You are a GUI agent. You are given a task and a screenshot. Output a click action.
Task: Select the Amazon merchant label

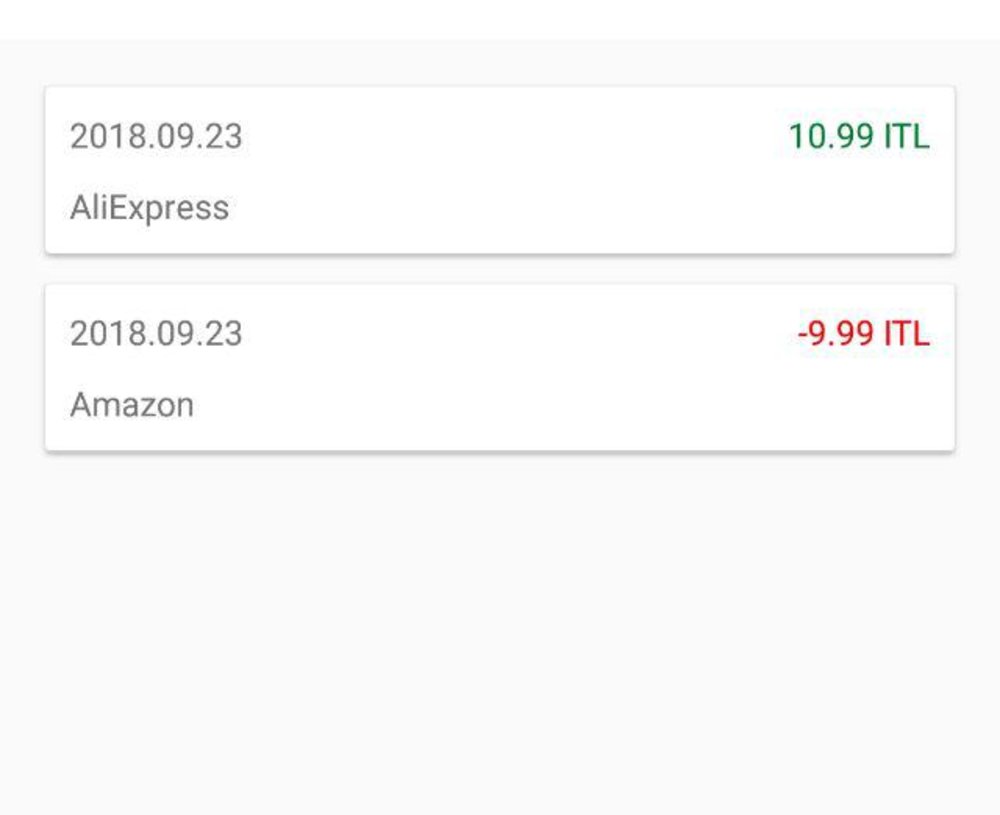tap(132, 405)
